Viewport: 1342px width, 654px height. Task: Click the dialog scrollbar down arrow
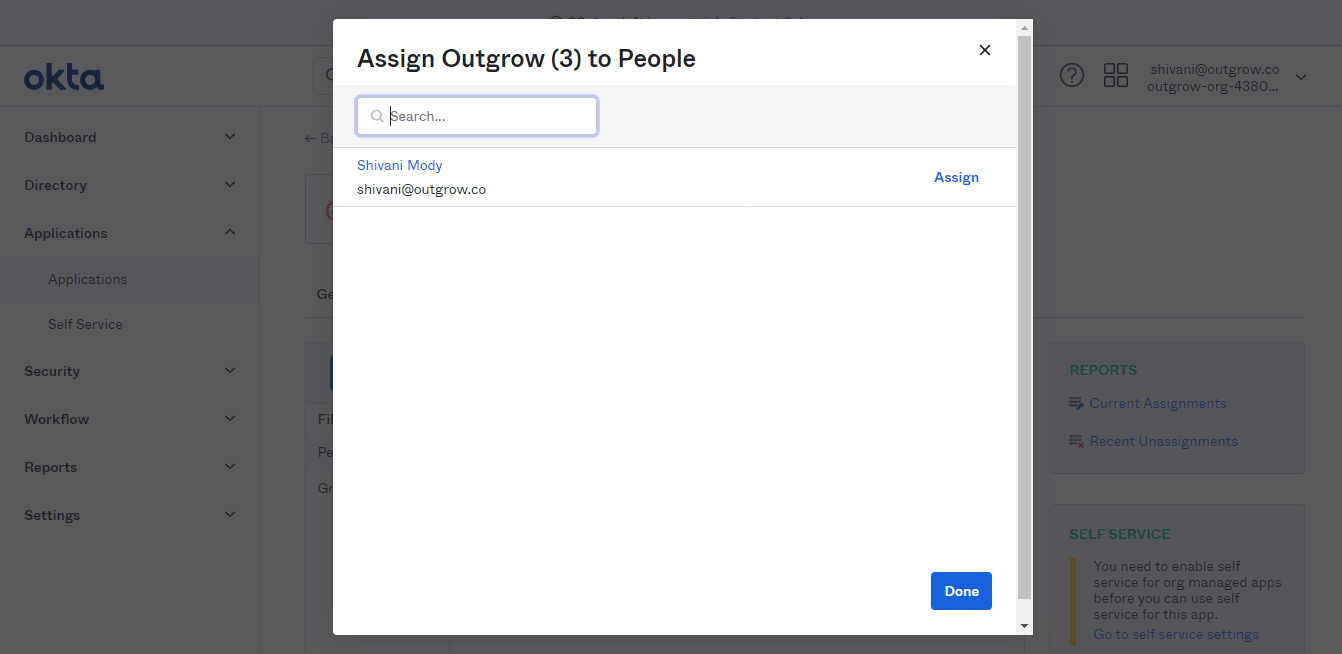(x=1023, y=625)
